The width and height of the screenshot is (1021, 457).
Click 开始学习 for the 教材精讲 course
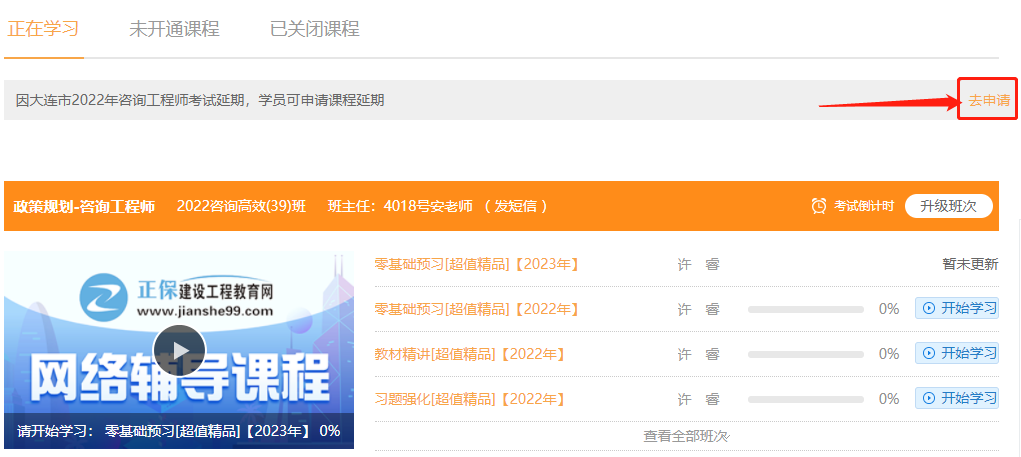[957, 354]
